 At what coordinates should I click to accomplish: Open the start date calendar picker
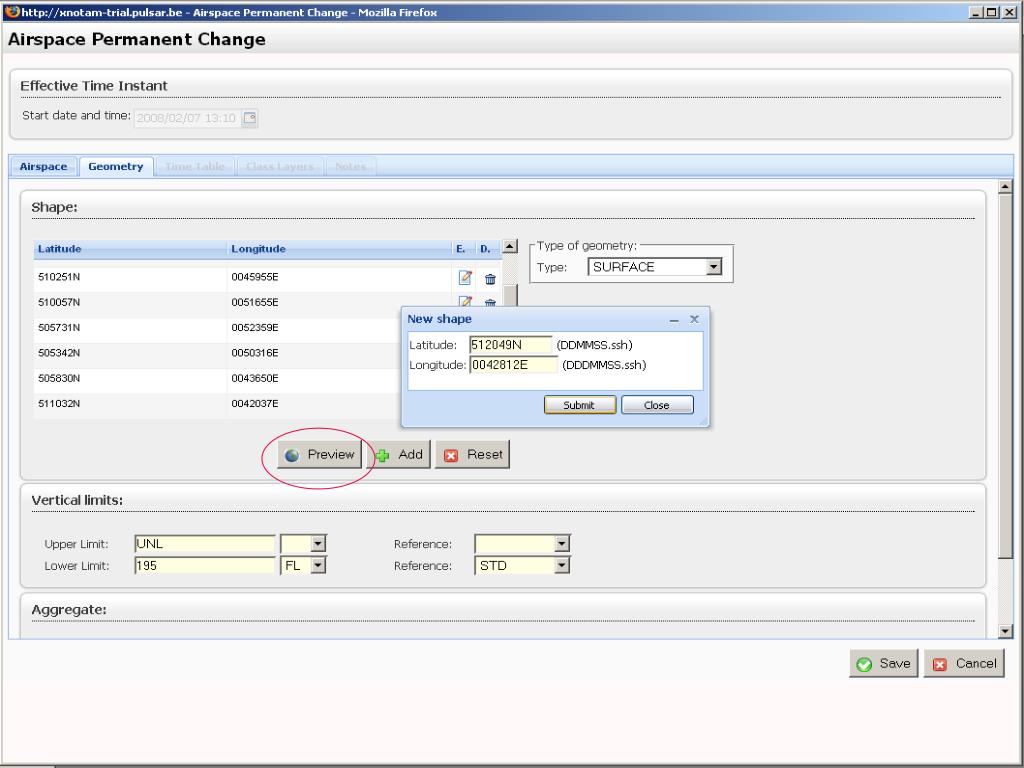pyautogui.click(x=250, y=118)
